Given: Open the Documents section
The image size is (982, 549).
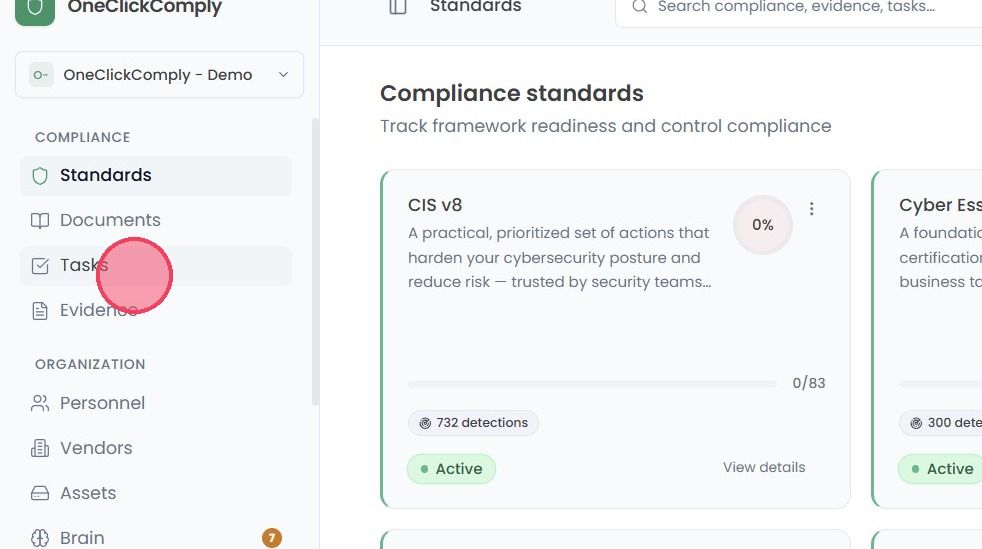Looking at the screenshot, I should (x=156, y=220).
